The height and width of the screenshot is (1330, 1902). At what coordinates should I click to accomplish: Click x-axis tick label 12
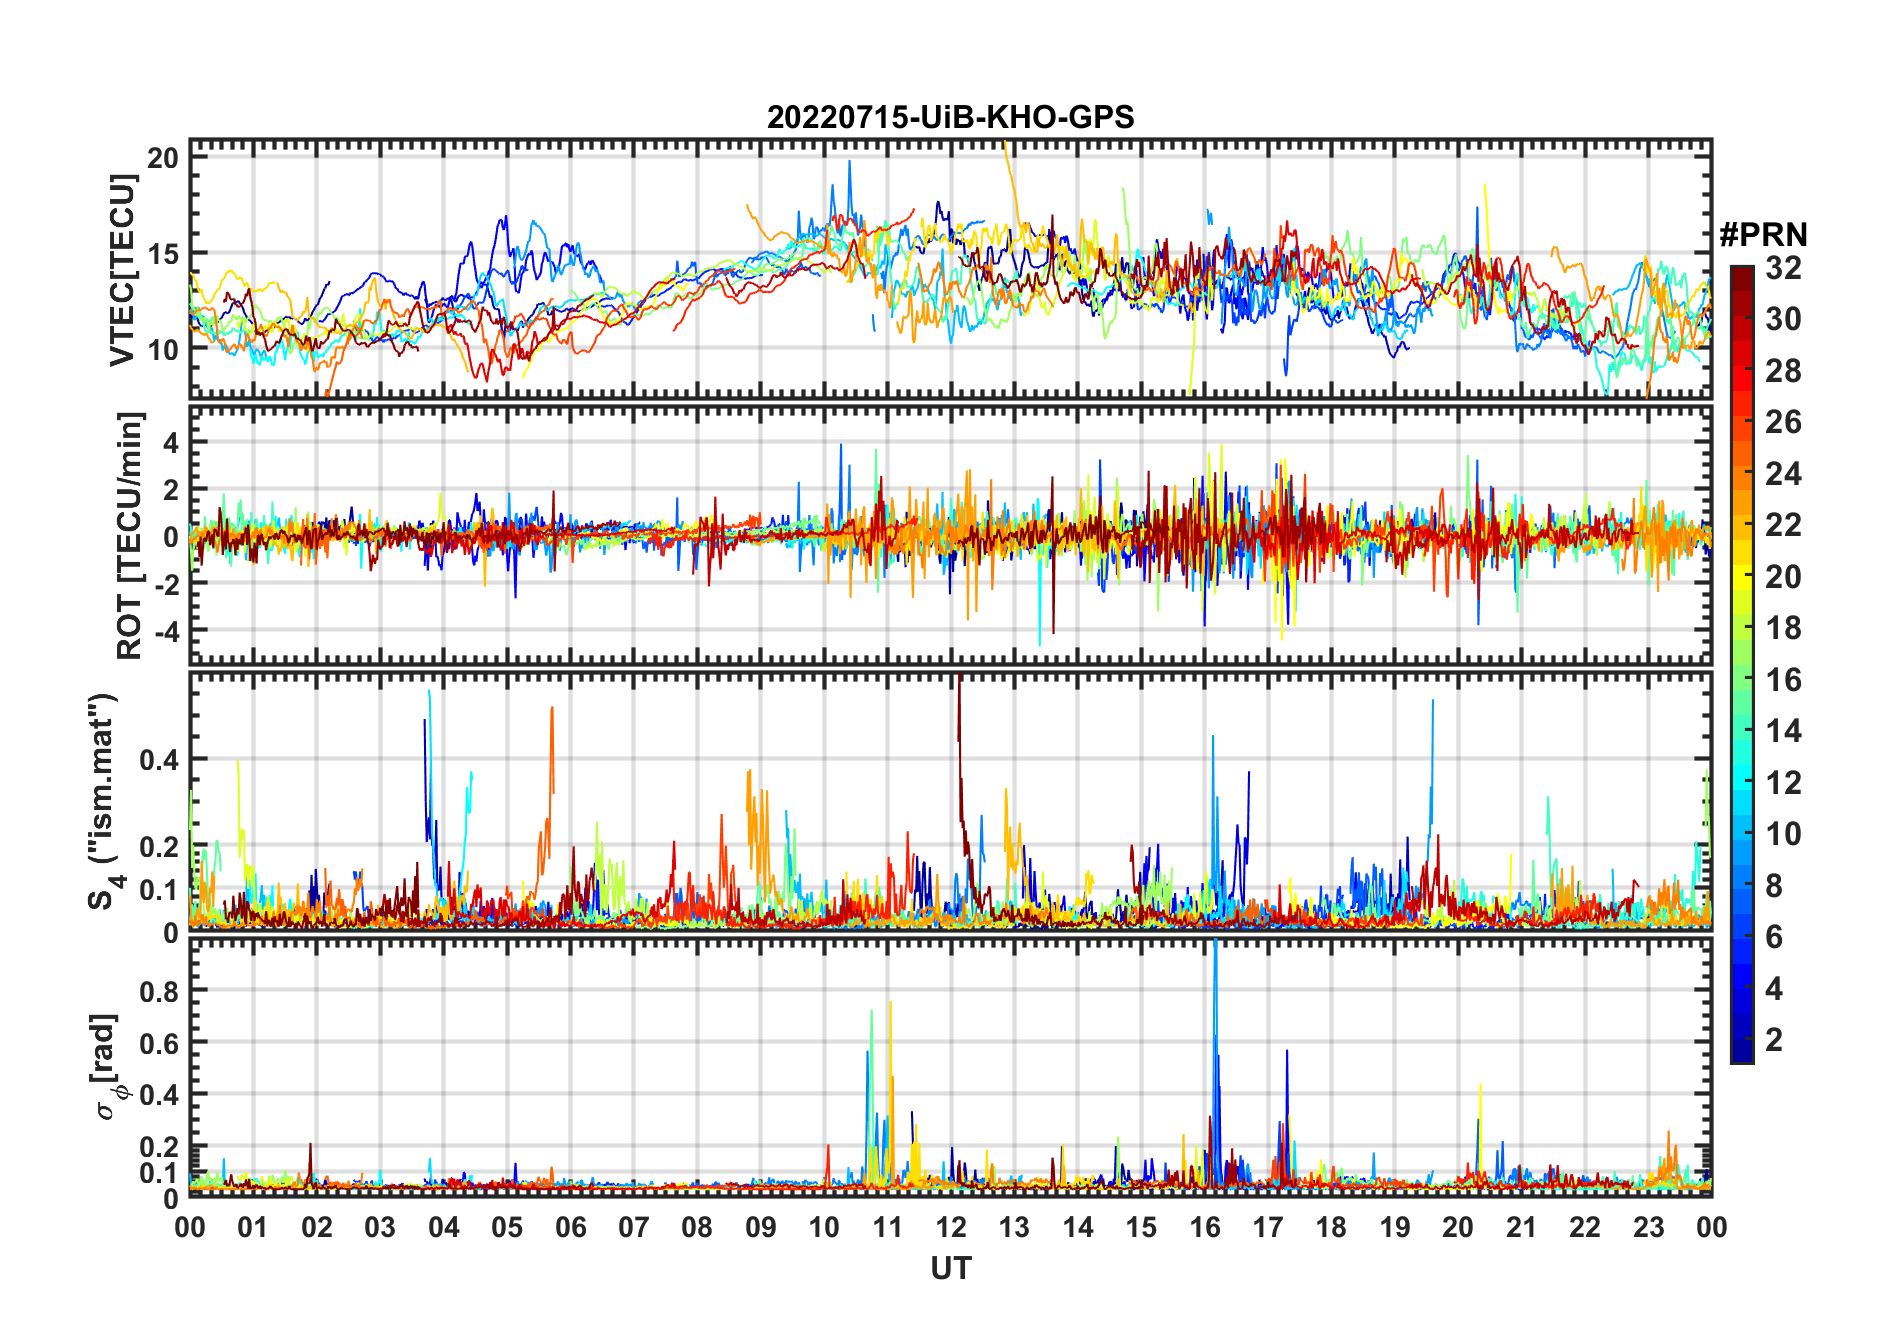click(x=951, y=1227)
